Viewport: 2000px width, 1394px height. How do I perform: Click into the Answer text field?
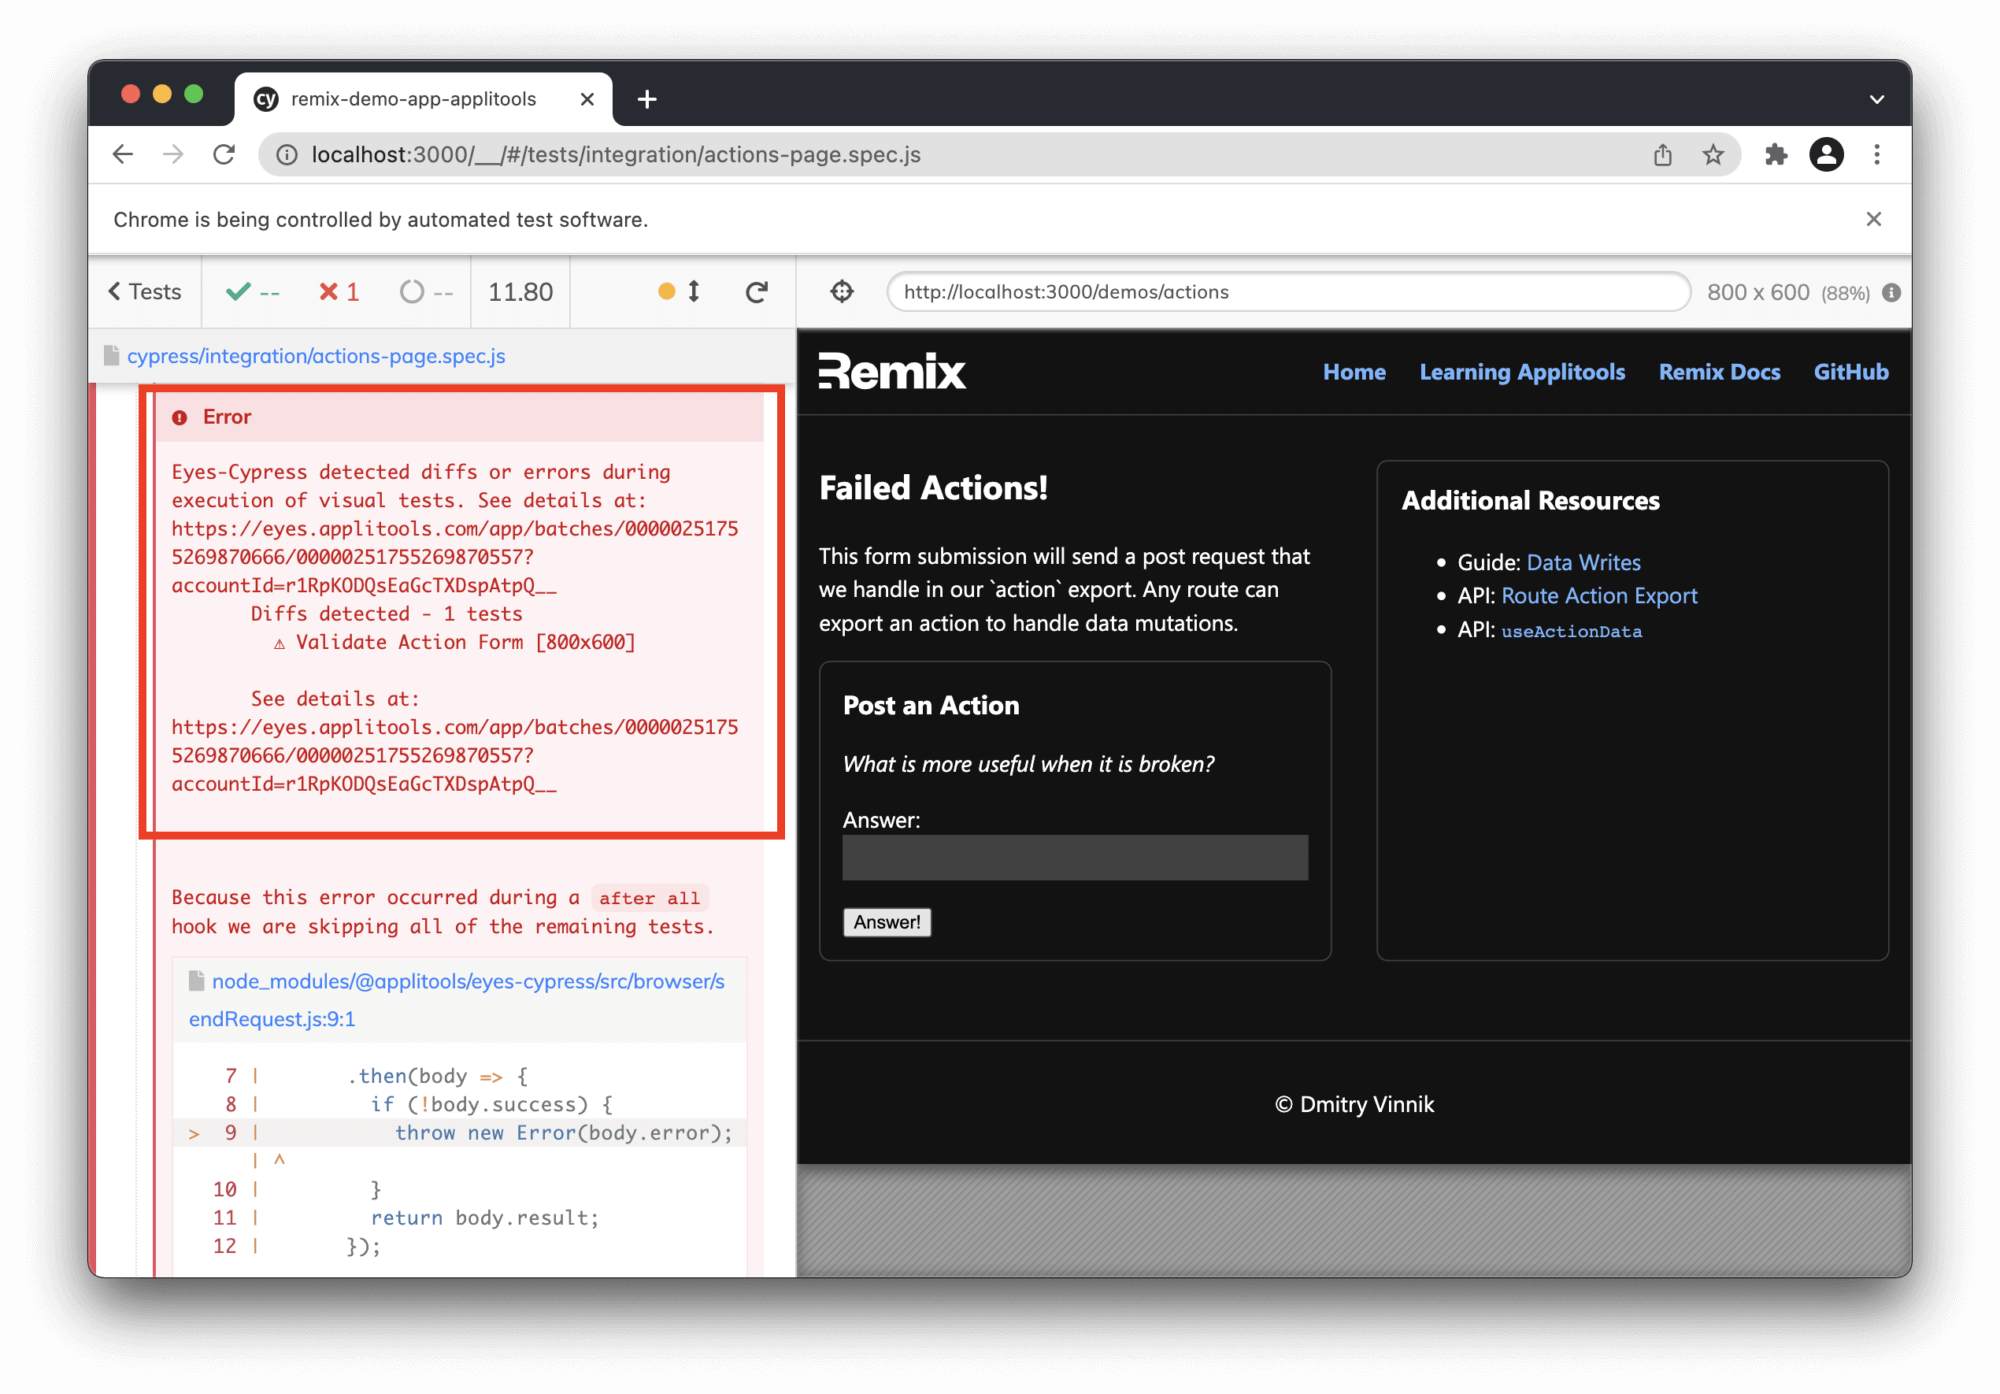[x=1074, y=858]
